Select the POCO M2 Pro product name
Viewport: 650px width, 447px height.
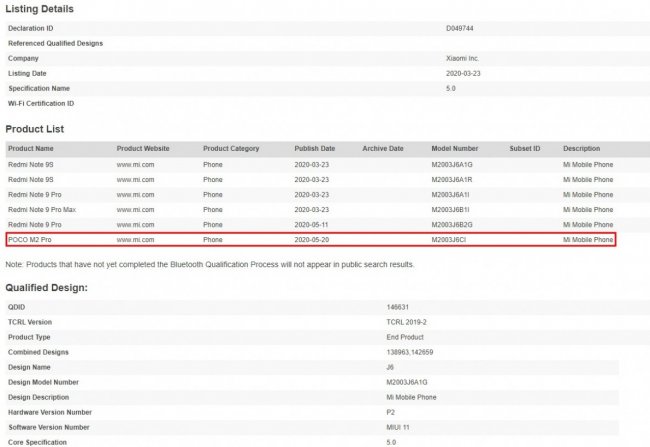tap(31, 240)
